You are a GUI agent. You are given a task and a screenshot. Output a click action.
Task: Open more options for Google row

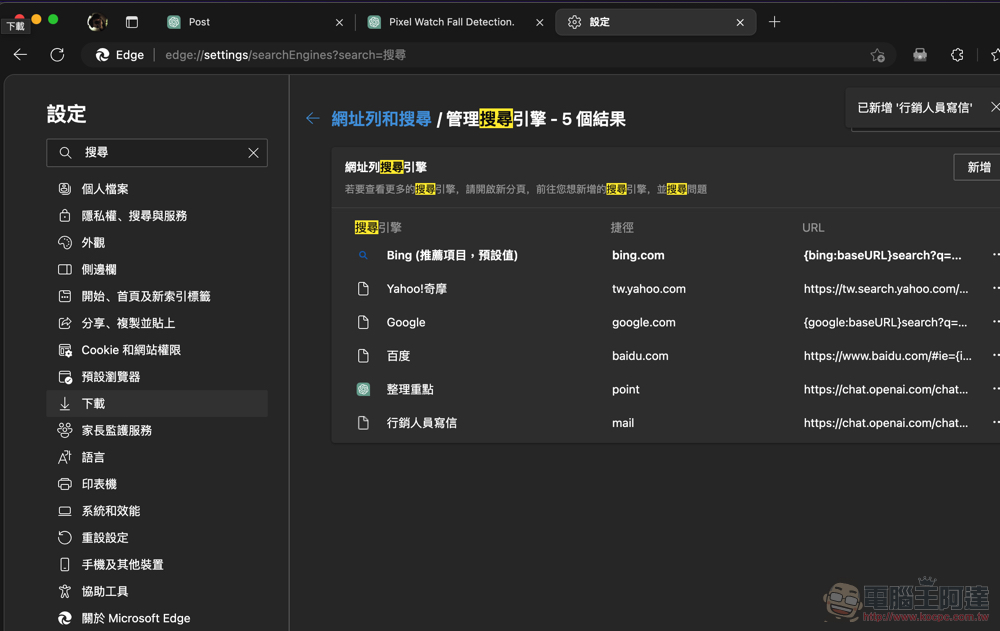coord(995,322)
